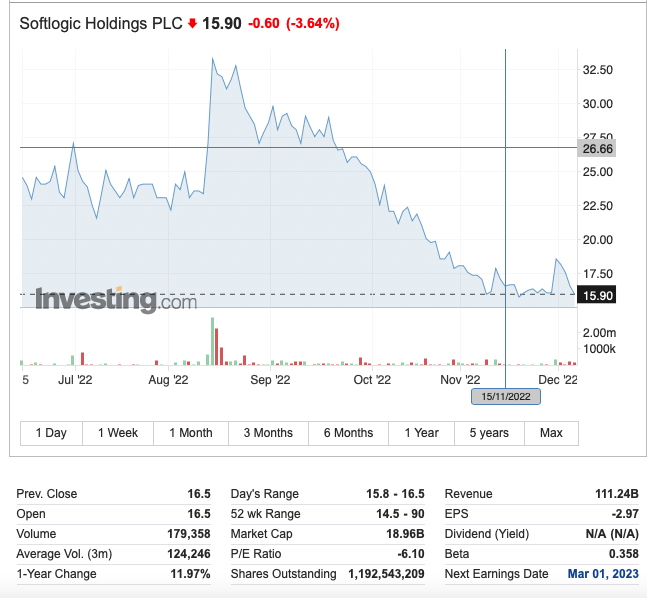Click the 2.00m volume axis label

[599, 333]
